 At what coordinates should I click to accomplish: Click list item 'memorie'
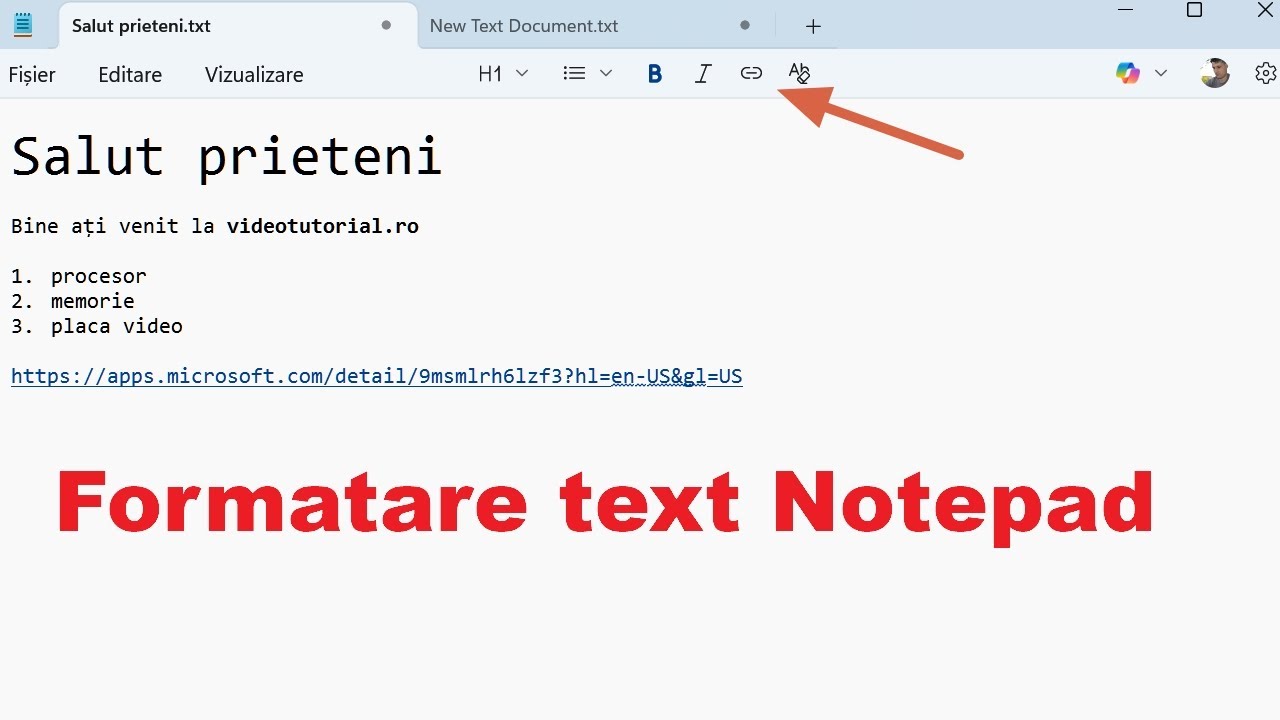pos(93,301)
